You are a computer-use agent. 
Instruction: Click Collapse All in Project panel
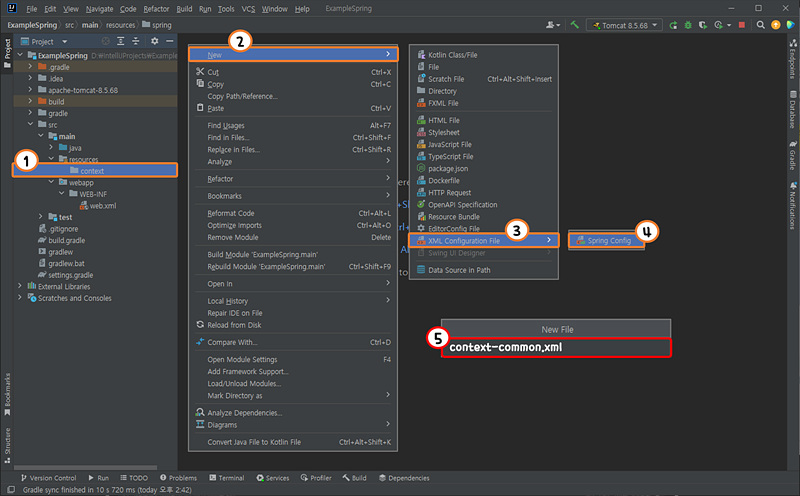(x=135, y=41)
